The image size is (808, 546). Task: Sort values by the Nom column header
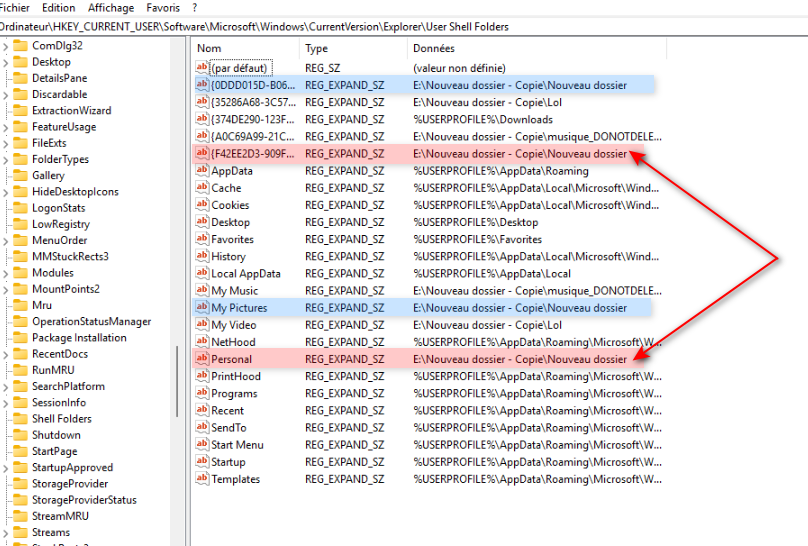coord(245,48)
